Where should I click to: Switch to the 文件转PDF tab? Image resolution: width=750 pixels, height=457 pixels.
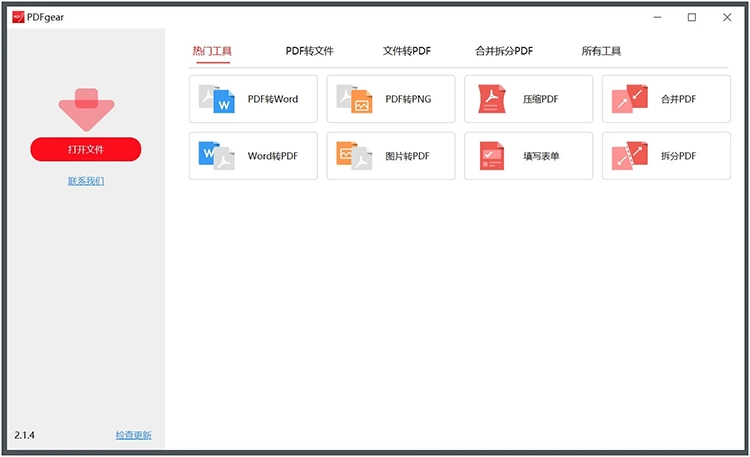point(406,51)
